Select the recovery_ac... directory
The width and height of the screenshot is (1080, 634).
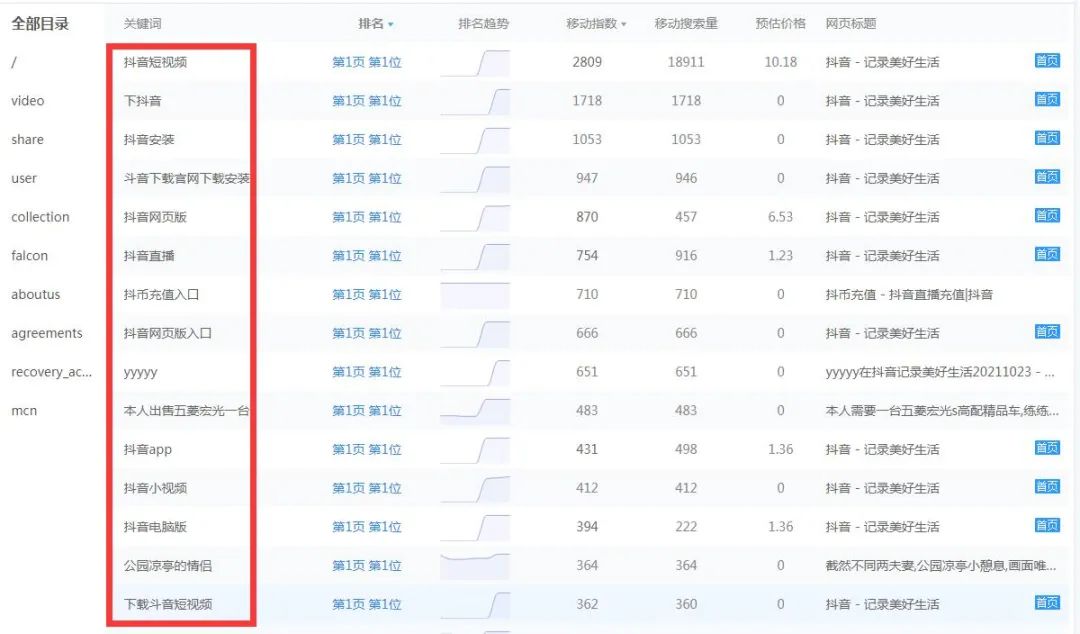tap(52, 372)
